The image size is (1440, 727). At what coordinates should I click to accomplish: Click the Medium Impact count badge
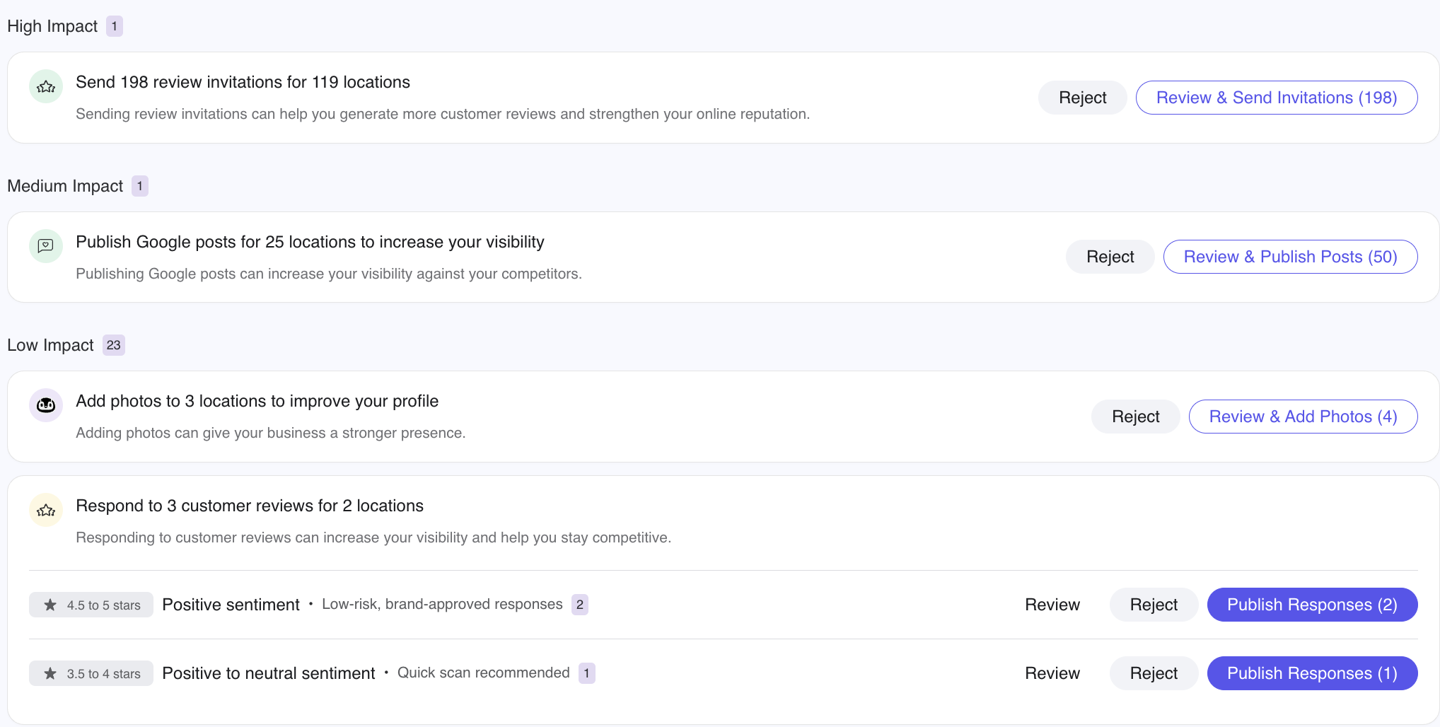point(140,186)
